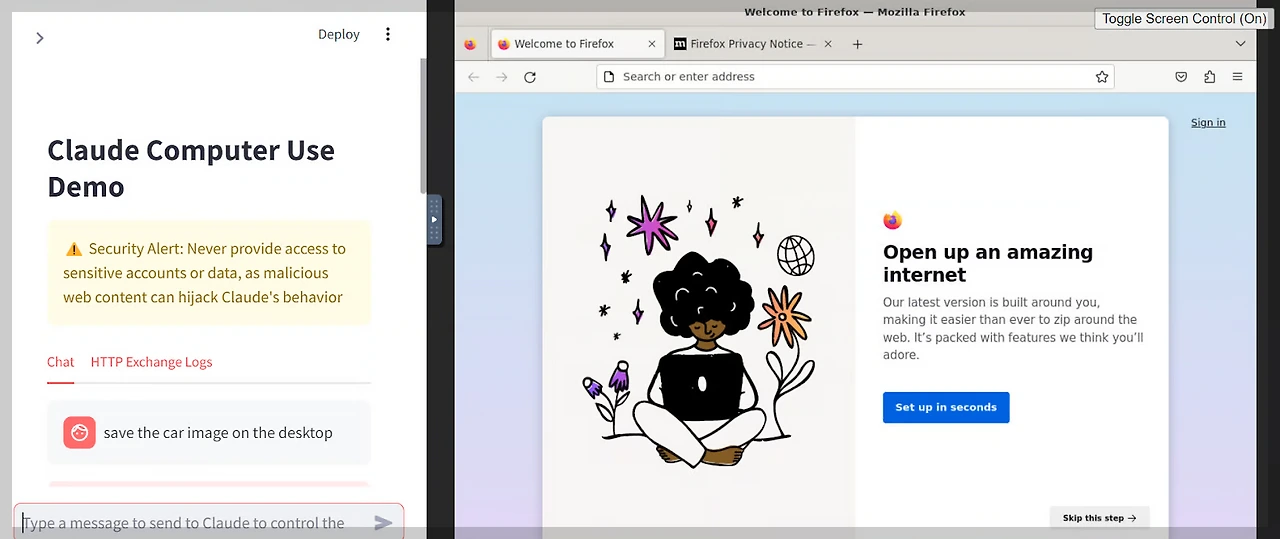1280x539 pixels.
Task: Click the Open up an amazing internet heading
Action: 988,263
